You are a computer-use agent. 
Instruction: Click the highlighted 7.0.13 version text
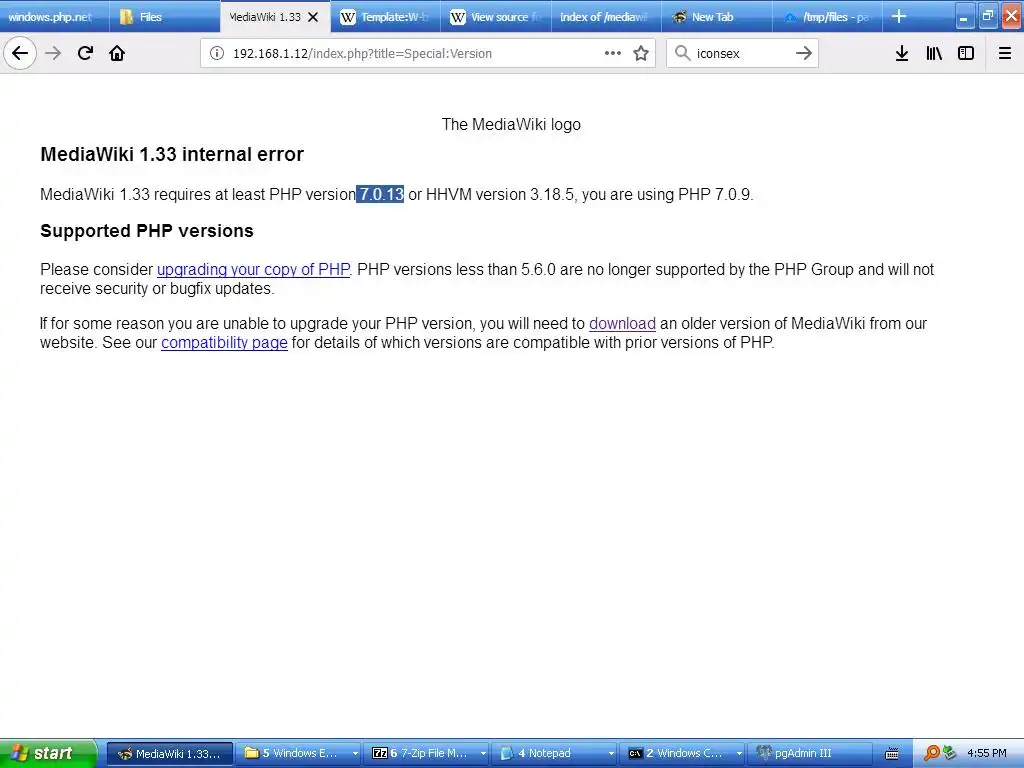pos(380,194)
